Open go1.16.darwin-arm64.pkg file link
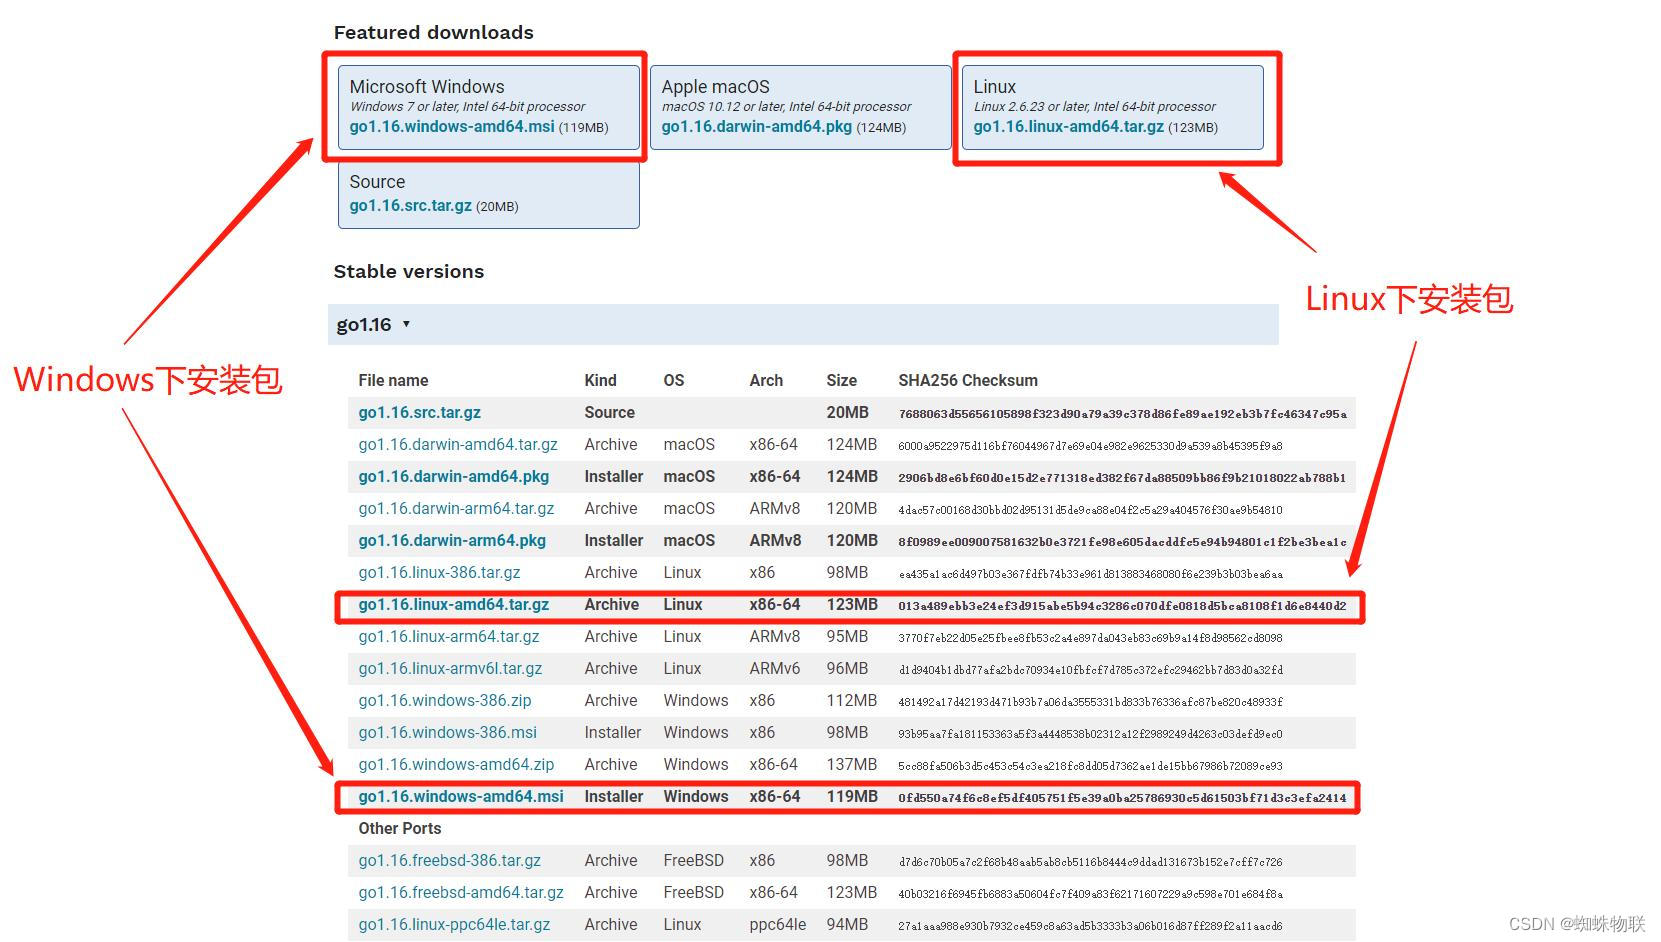The width and height of the screenshot is (1661, 942). [452, 540]
